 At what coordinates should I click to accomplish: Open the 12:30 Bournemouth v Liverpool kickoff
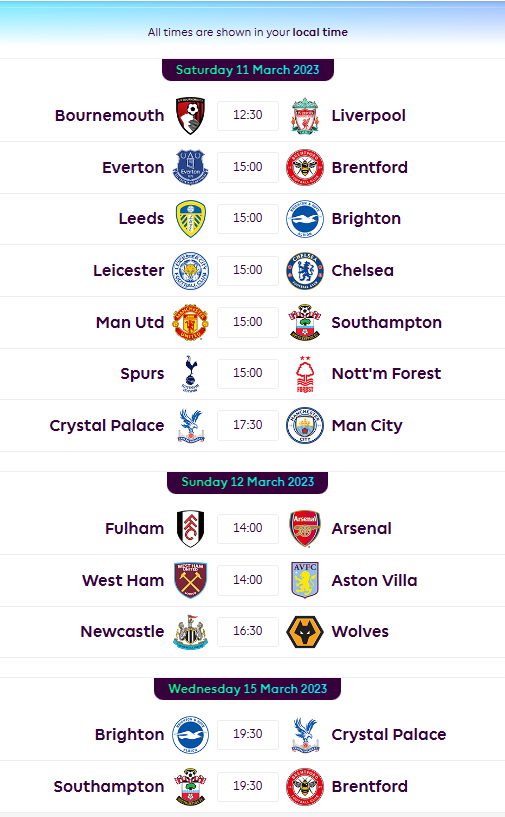(248, 115)
